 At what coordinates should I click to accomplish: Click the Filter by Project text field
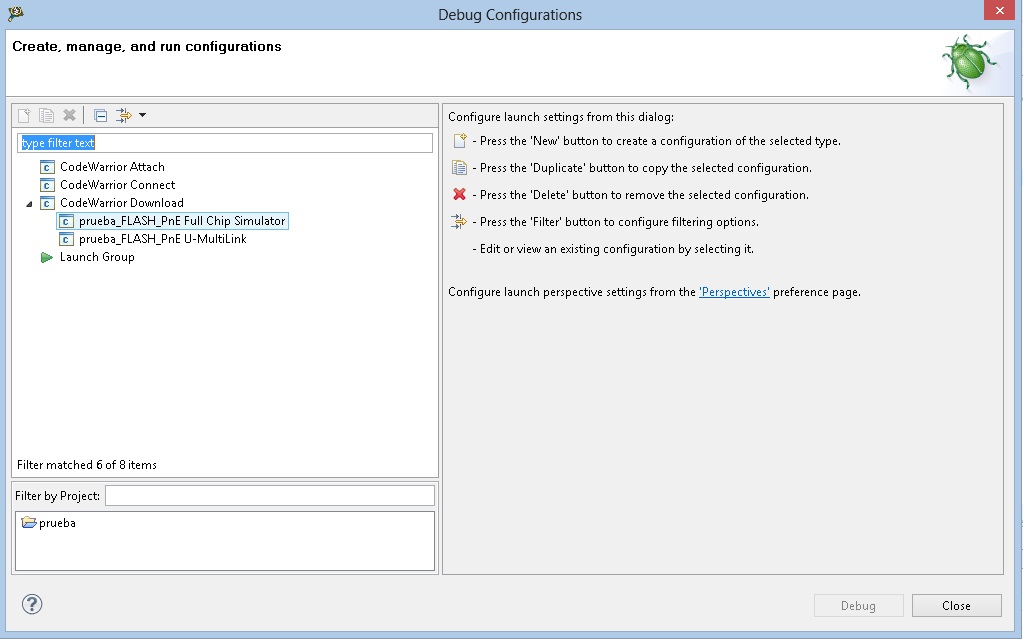coord(269,496)
